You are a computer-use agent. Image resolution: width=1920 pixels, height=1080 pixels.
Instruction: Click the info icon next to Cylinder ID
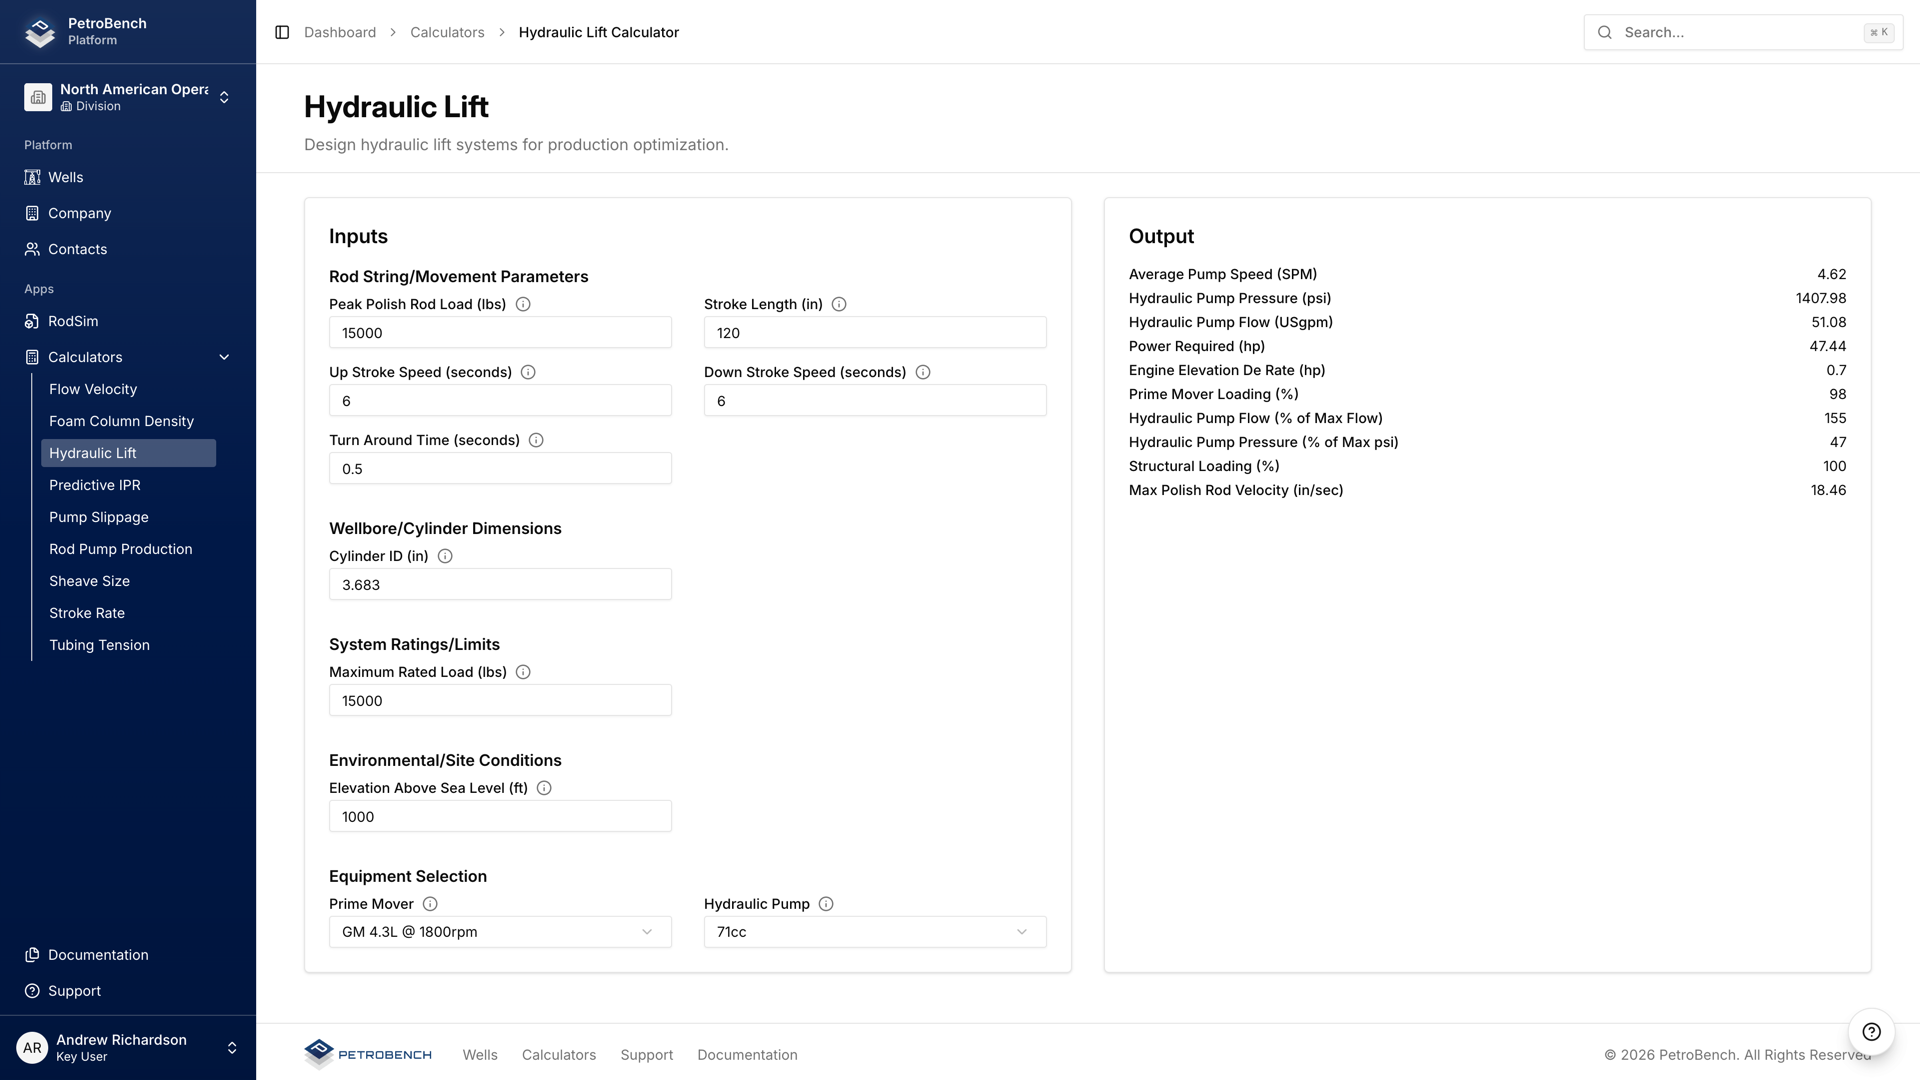point(445,555)
